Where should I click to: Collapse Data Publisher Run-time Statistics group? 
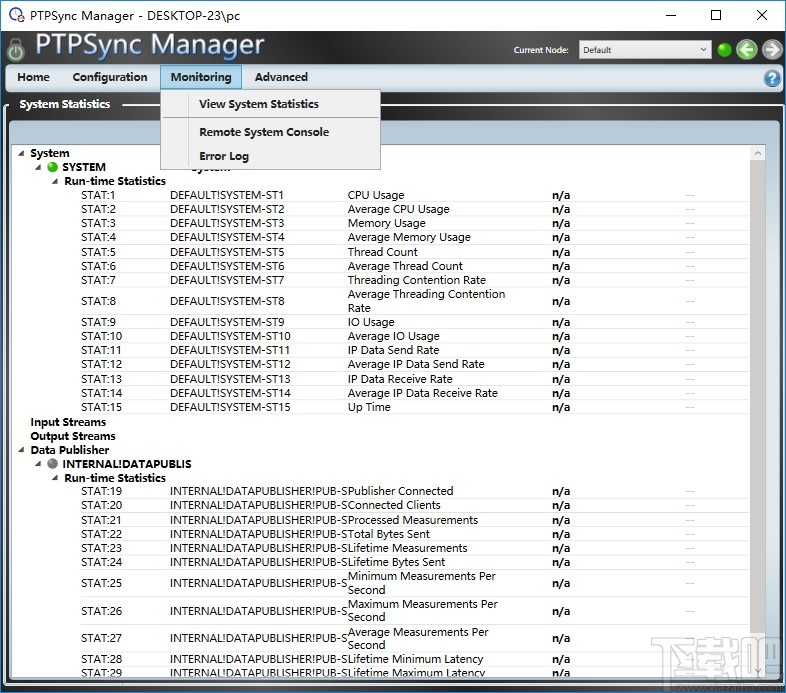click(x=55, y=478)
